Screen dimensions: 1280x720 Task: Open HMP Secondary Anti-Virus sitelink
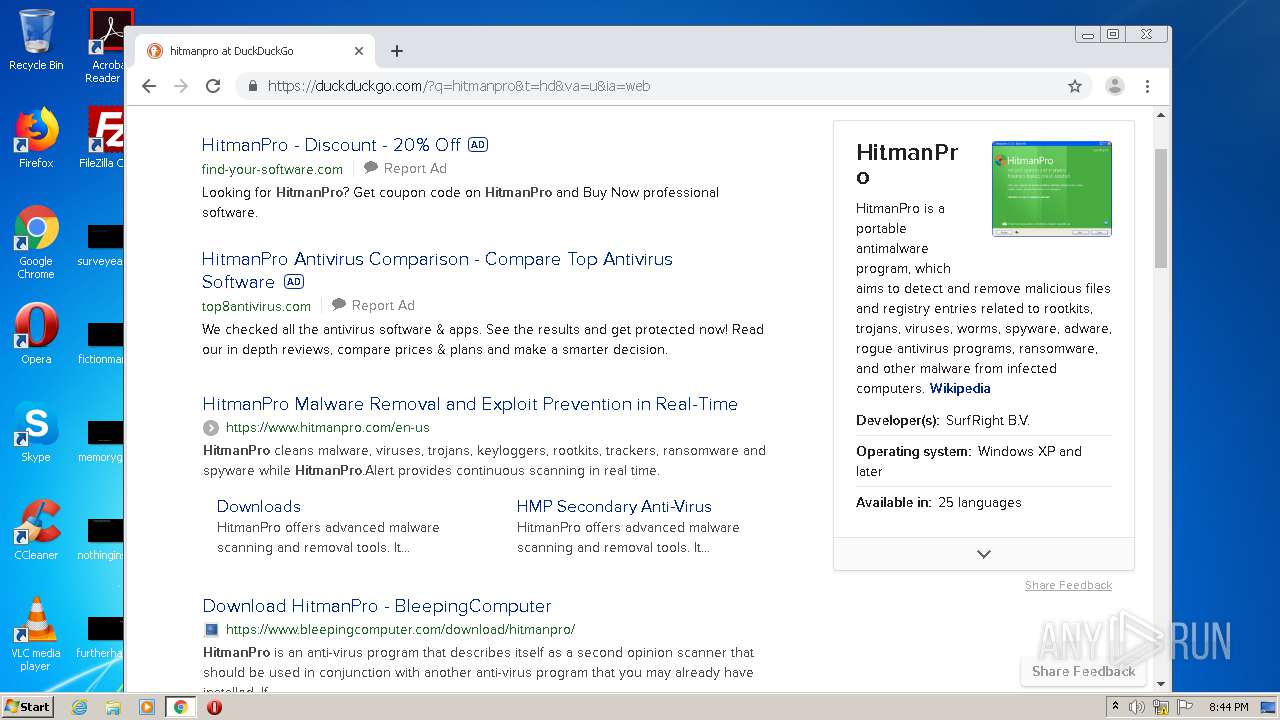pos(614,506)
